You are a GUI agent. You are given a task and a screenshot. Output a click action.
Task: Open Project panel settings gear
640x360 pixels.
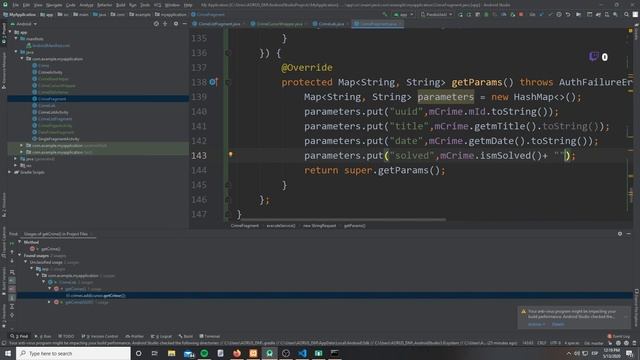[x=176, y=24]
